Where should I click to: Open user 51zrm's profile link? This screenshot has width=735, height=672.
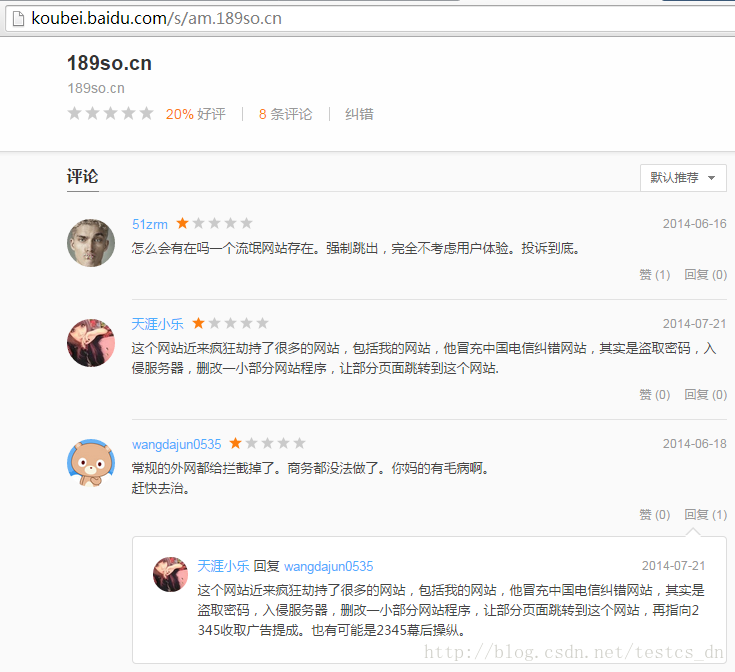150,224
